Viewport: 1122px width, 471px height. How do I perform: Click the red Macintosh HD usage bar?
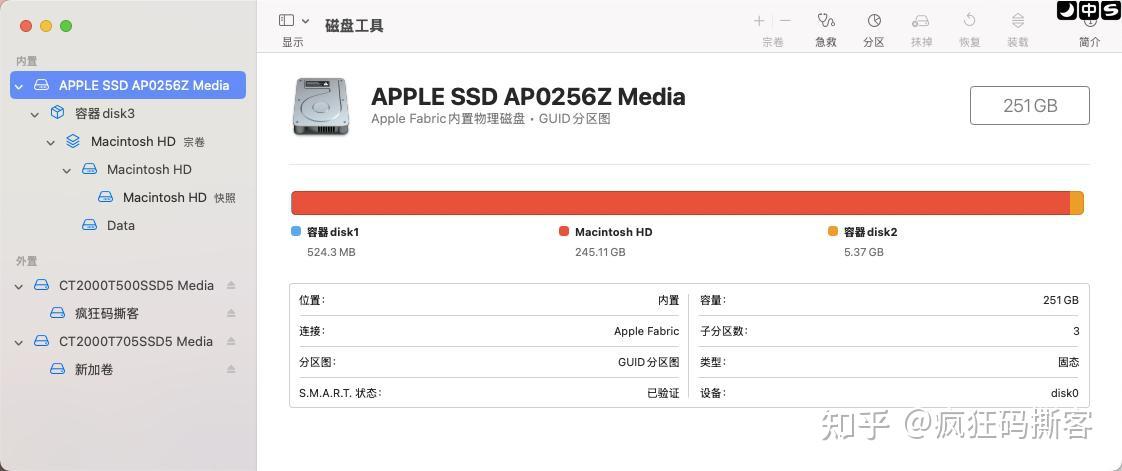[680, 203]
